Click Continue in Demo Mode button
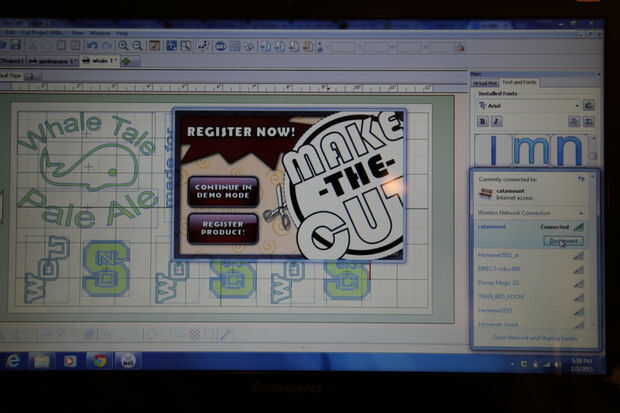The height and width of the screenshot is (413, 620). (223, 191)
